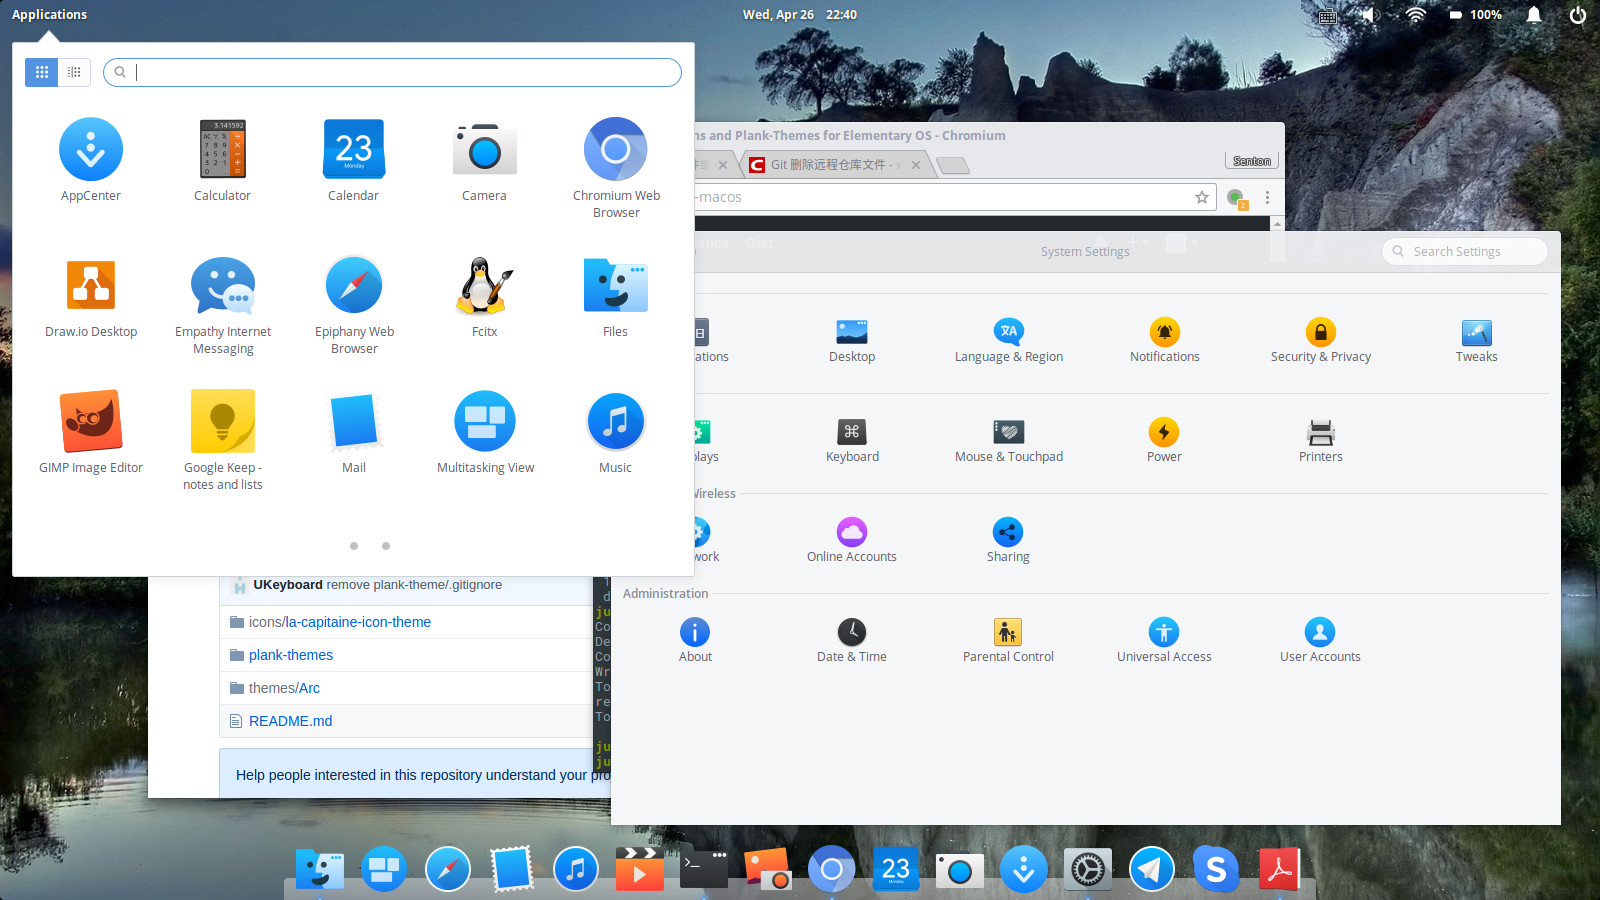Viewport: 1600px width, 900px height.
Task: Open Calendar in the applications launcher
Action: tap(353, 160)
